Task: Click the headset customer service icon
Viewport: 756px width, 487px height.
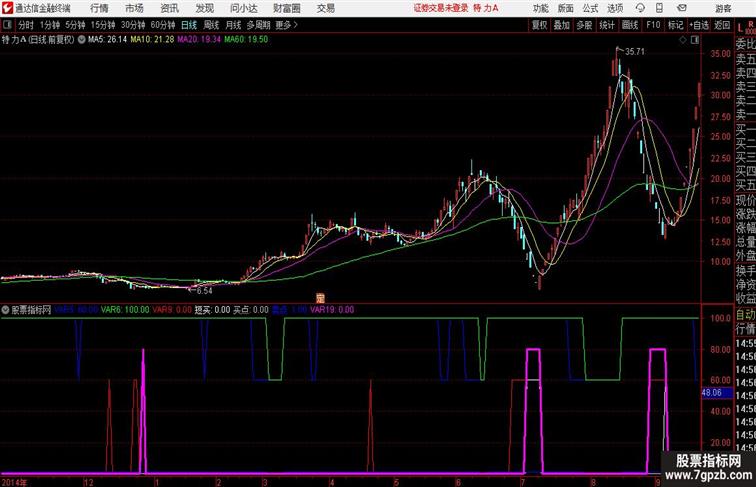Action: pos(640,8)
